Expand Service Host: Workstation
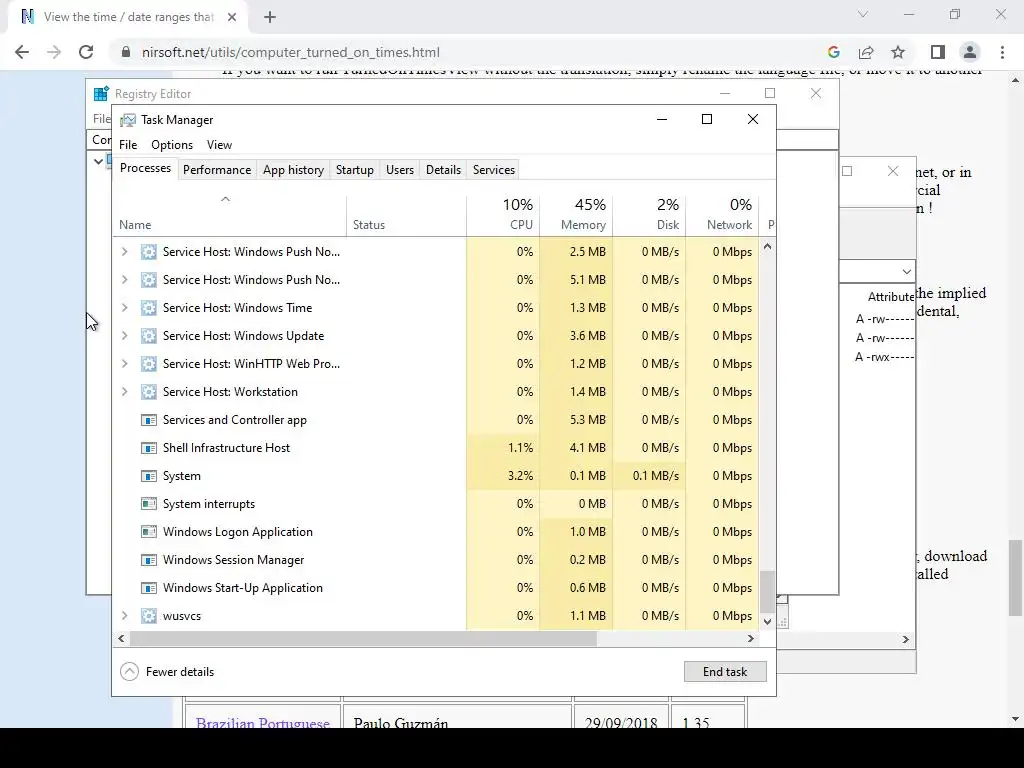The height and width of the screenshot is (768, 1024). click(124, 392)
